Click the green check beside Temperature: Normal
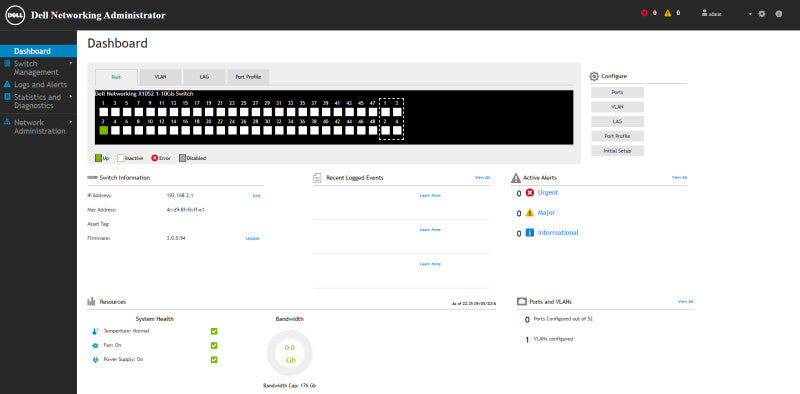Image resolution: width=800 pixels, height=394 pixels. click(214, 331)
